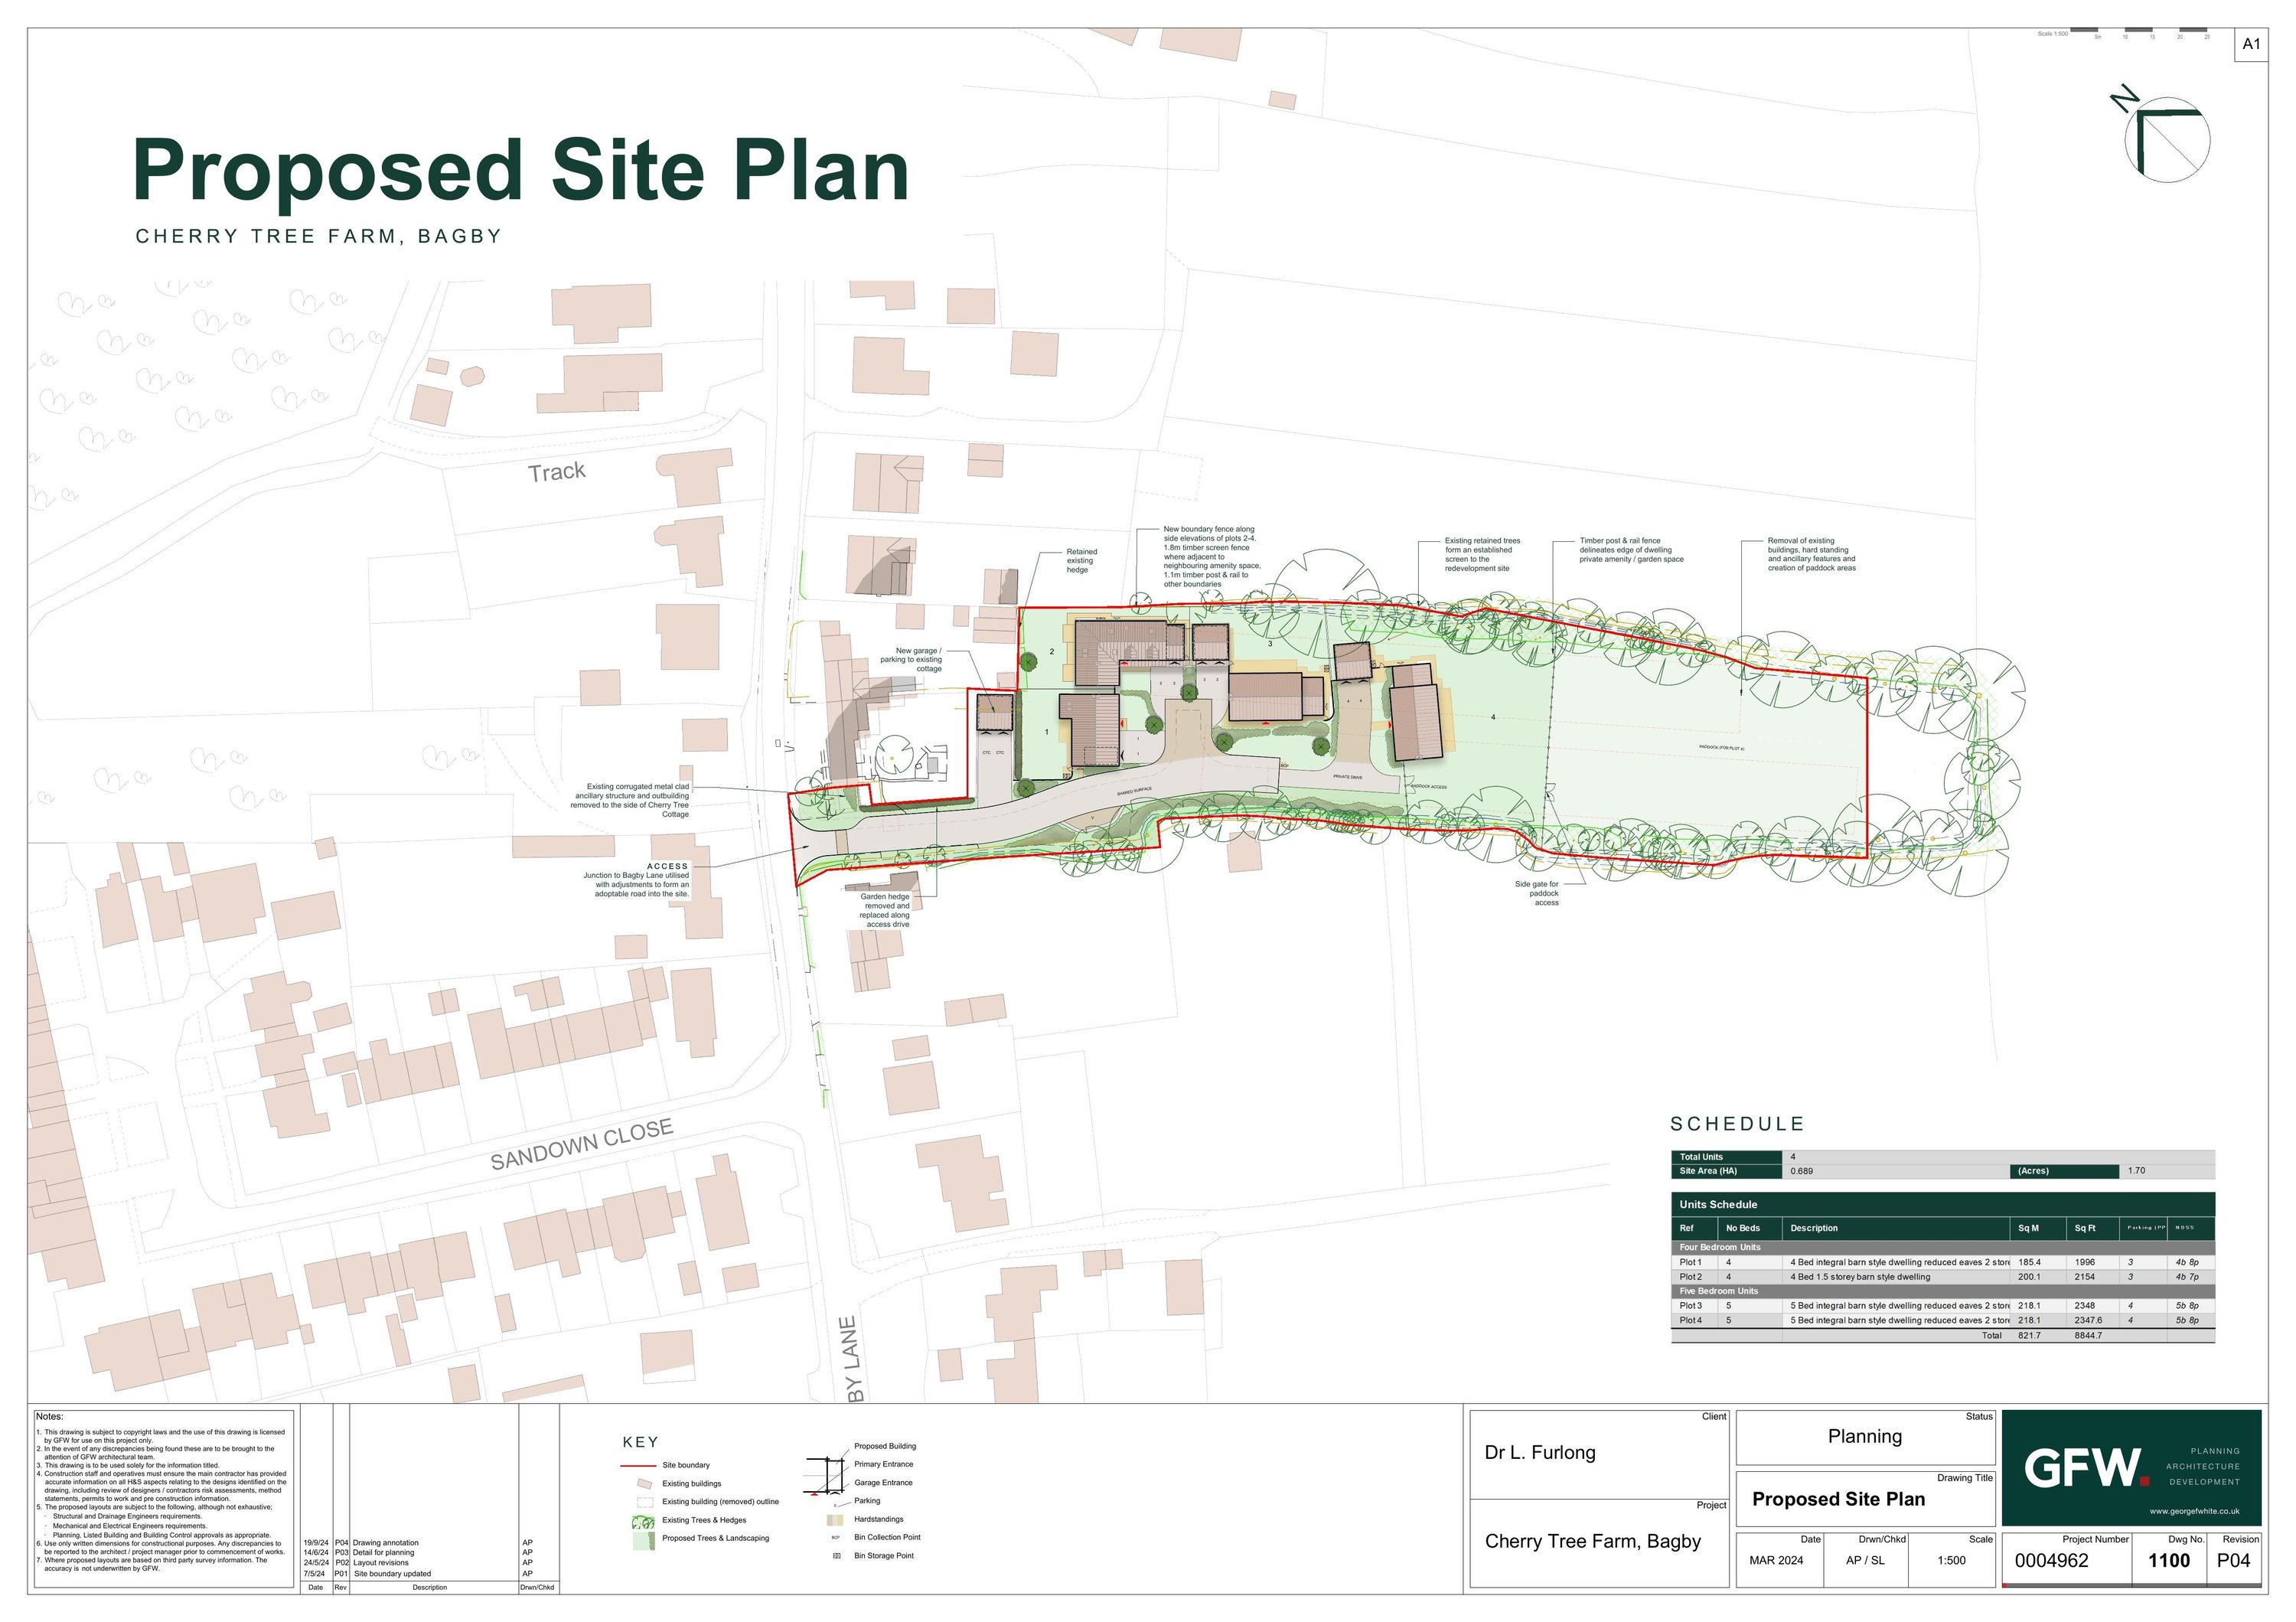
Task: Select the Hardstandings legend swatch
Action: [835, 1522]
